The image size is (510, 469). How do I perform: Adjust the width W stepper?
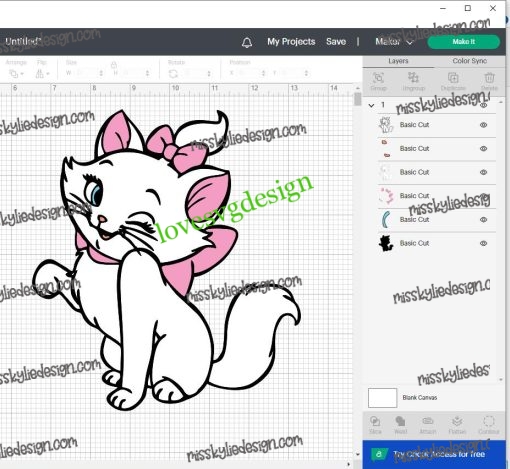[x=101, y=73]
